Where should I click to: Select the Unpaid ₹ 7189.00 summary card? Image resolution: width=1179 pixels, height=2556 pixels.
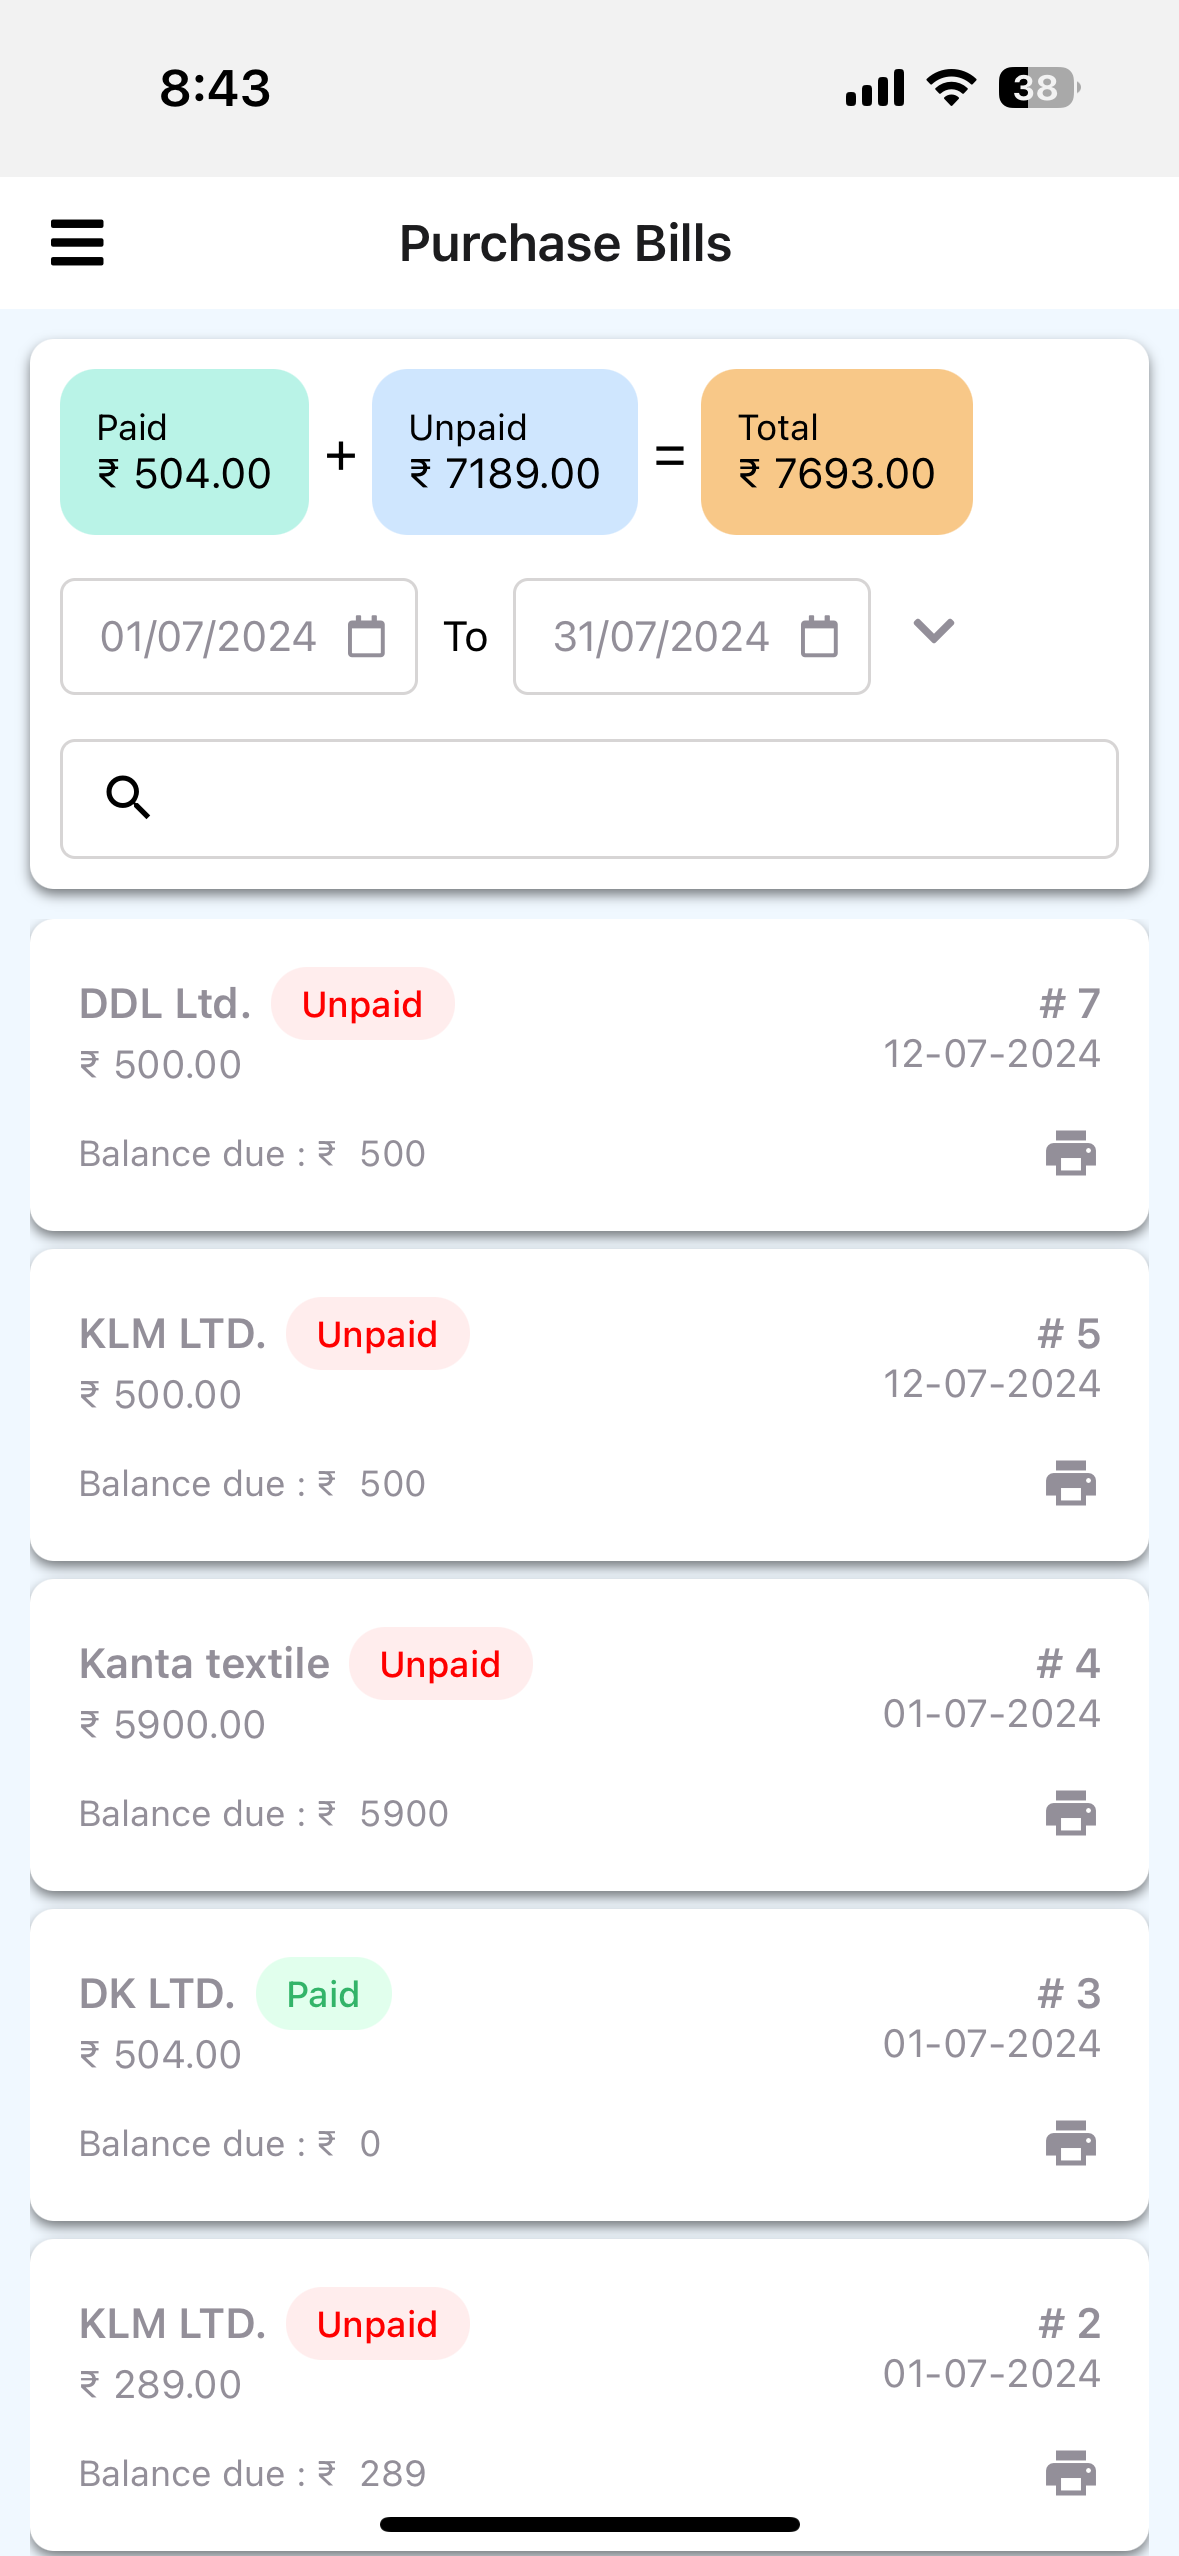[x=505, y=452]
